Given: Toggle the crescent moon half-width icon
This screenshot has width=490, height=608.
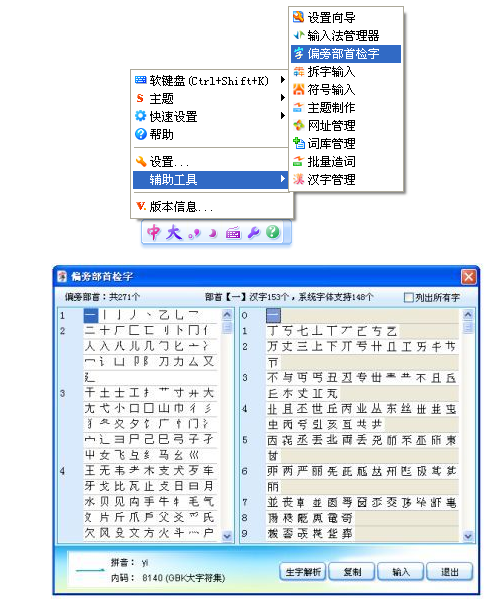Looking at the screenshot, I should [x=212, y=233].
